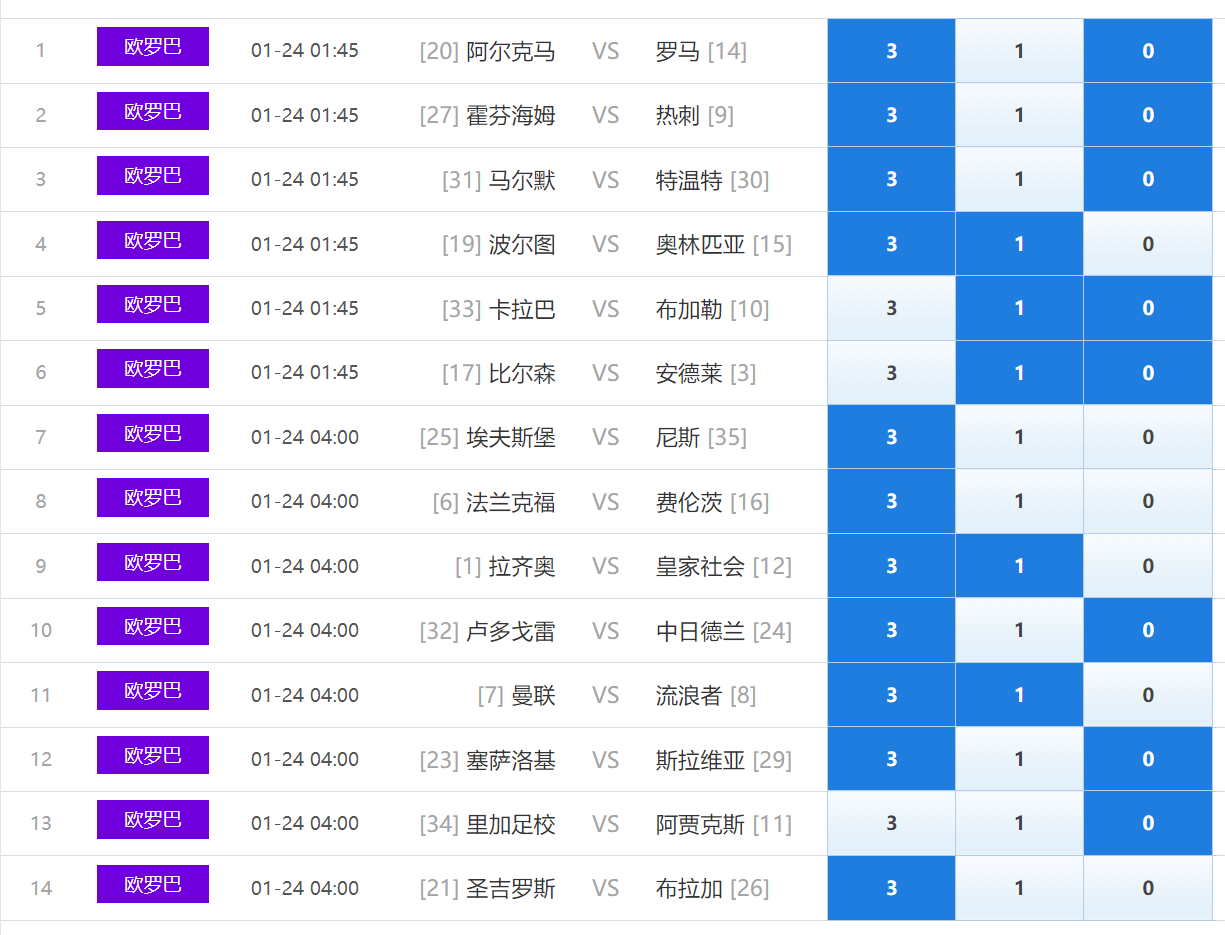
Task: Deselect 3 in 马尔默 vs 特温特 row
Action: click(x=891, y=179)
